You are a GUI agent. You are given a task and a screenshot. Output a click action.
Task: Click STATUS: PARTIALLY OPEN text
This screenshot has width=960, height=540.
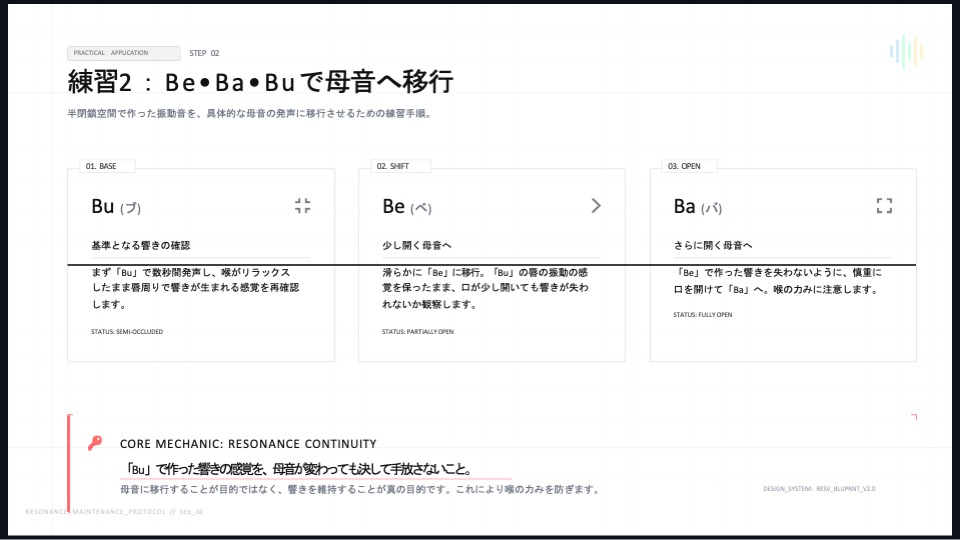(418, 331)
